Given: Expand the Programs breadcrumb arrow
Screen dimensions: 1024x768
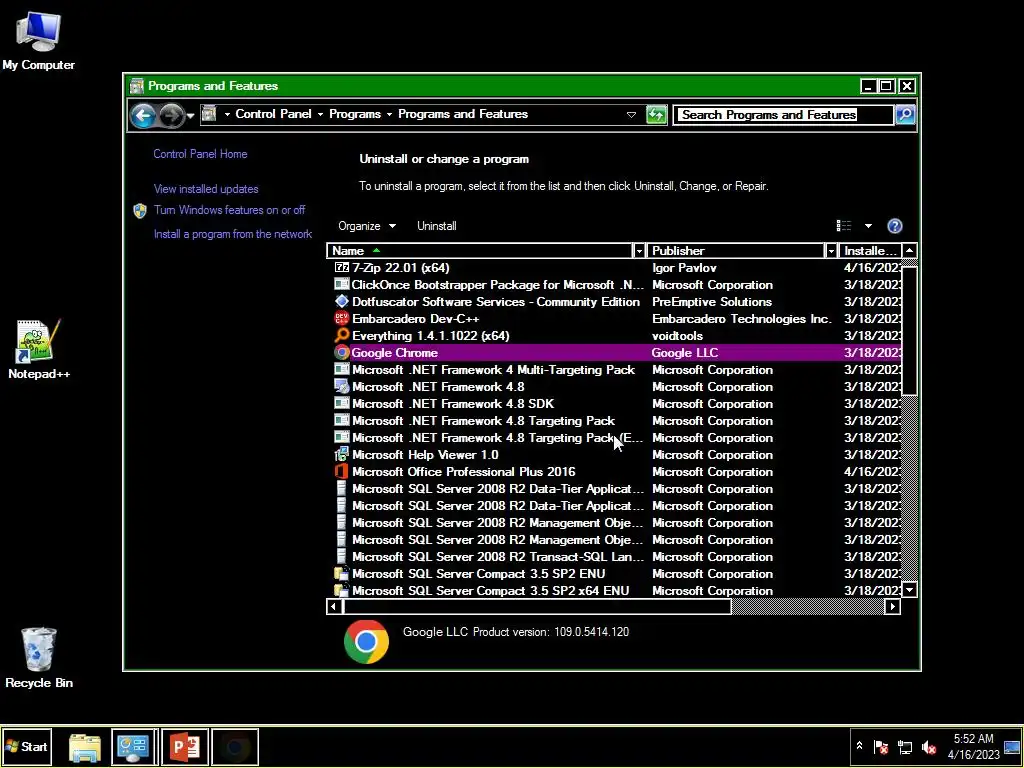Looking at the screenshot, I should pos(389,114).
